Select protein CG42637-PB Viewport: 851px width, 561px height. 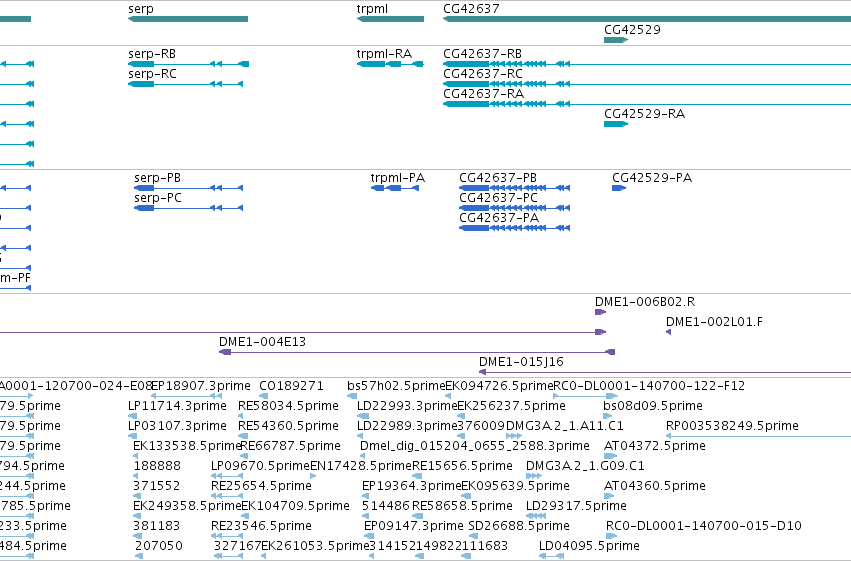pyautogui.click(x=498, y=178)
